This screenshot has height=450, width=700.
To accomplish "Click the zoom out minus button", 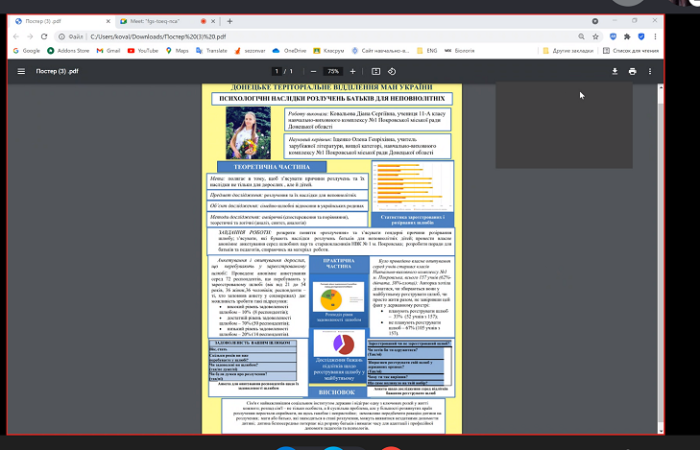I will 312,72.
